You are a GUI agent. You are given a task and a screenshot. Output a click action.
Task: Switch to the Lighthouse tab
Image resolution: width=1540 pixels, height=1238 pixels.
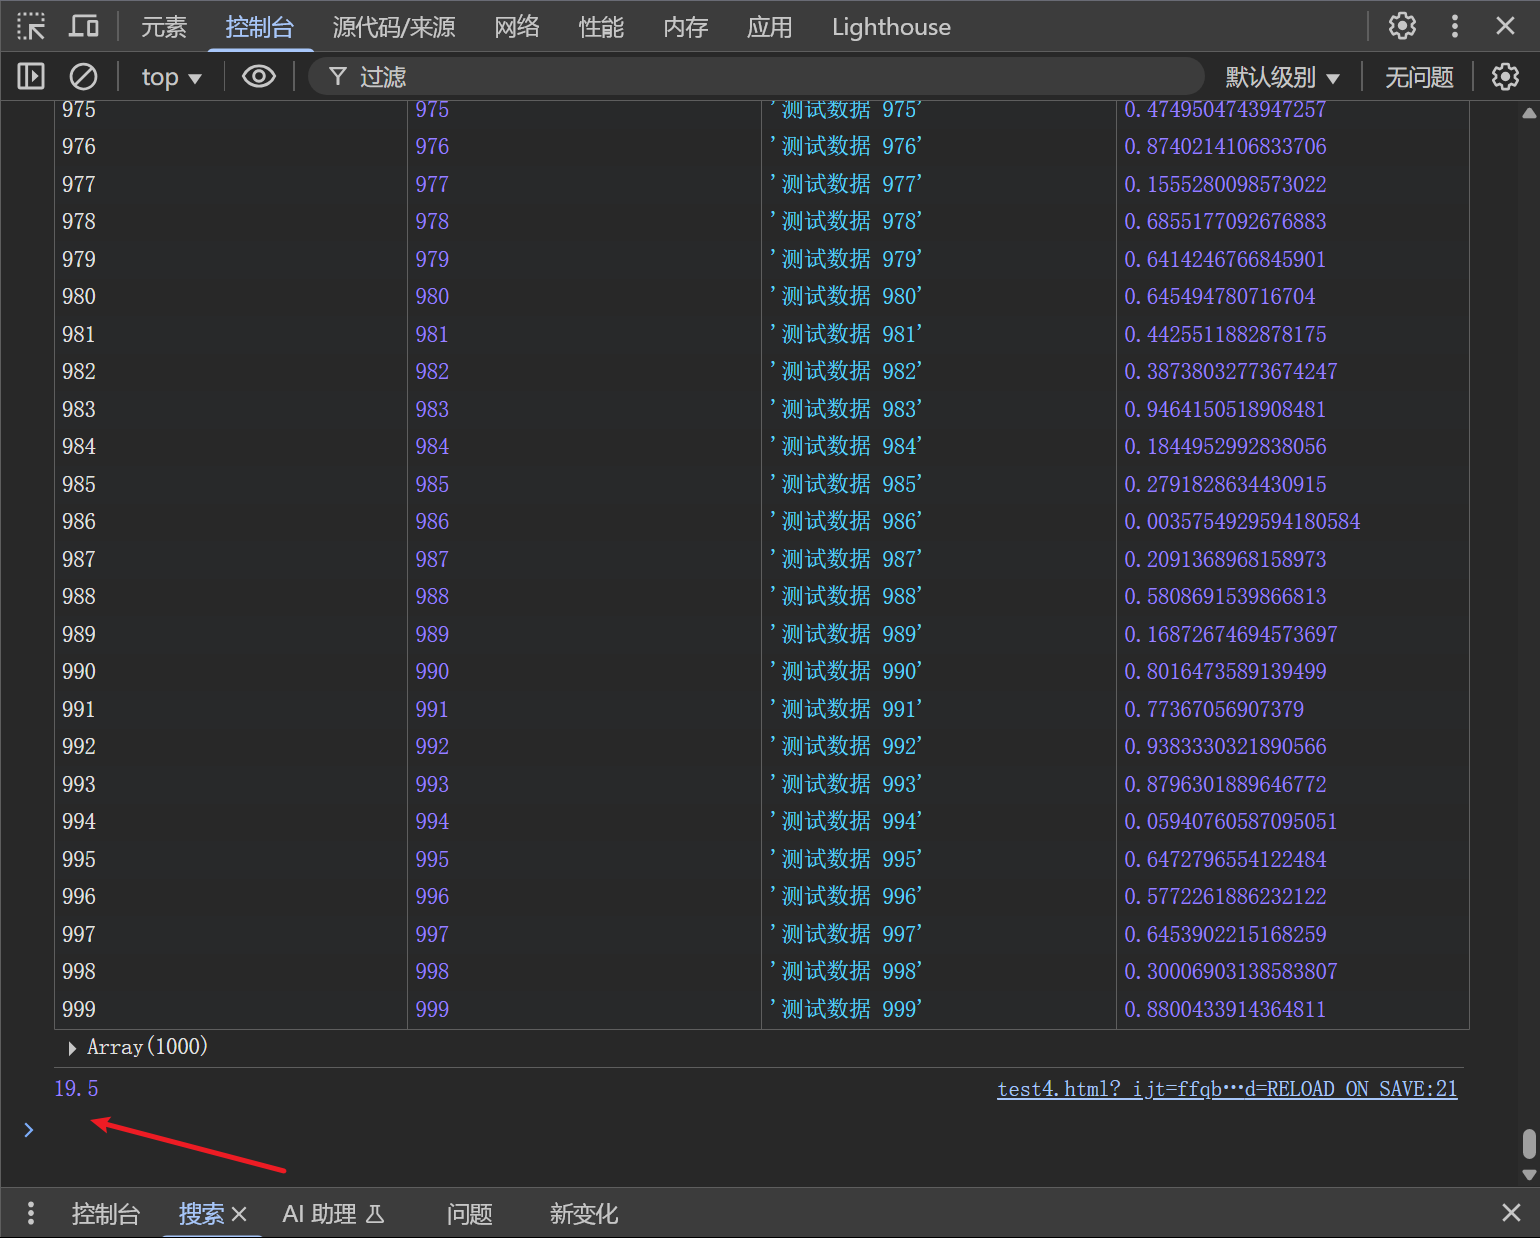coord(891,27)
